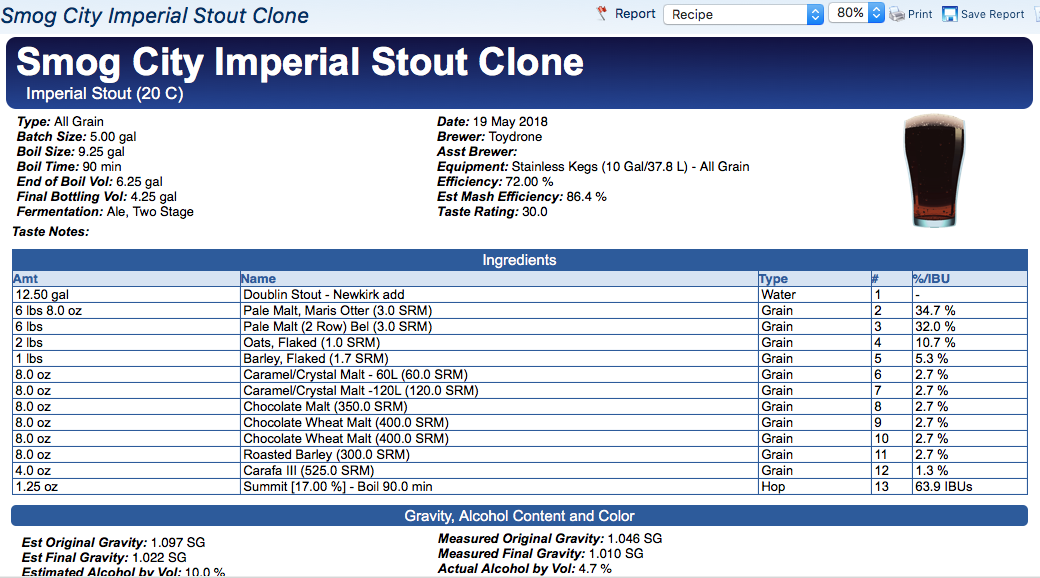Select the Roasted Barley ingredient row
The width and height of the screenshot is (1040, 578).
(326, 455)
